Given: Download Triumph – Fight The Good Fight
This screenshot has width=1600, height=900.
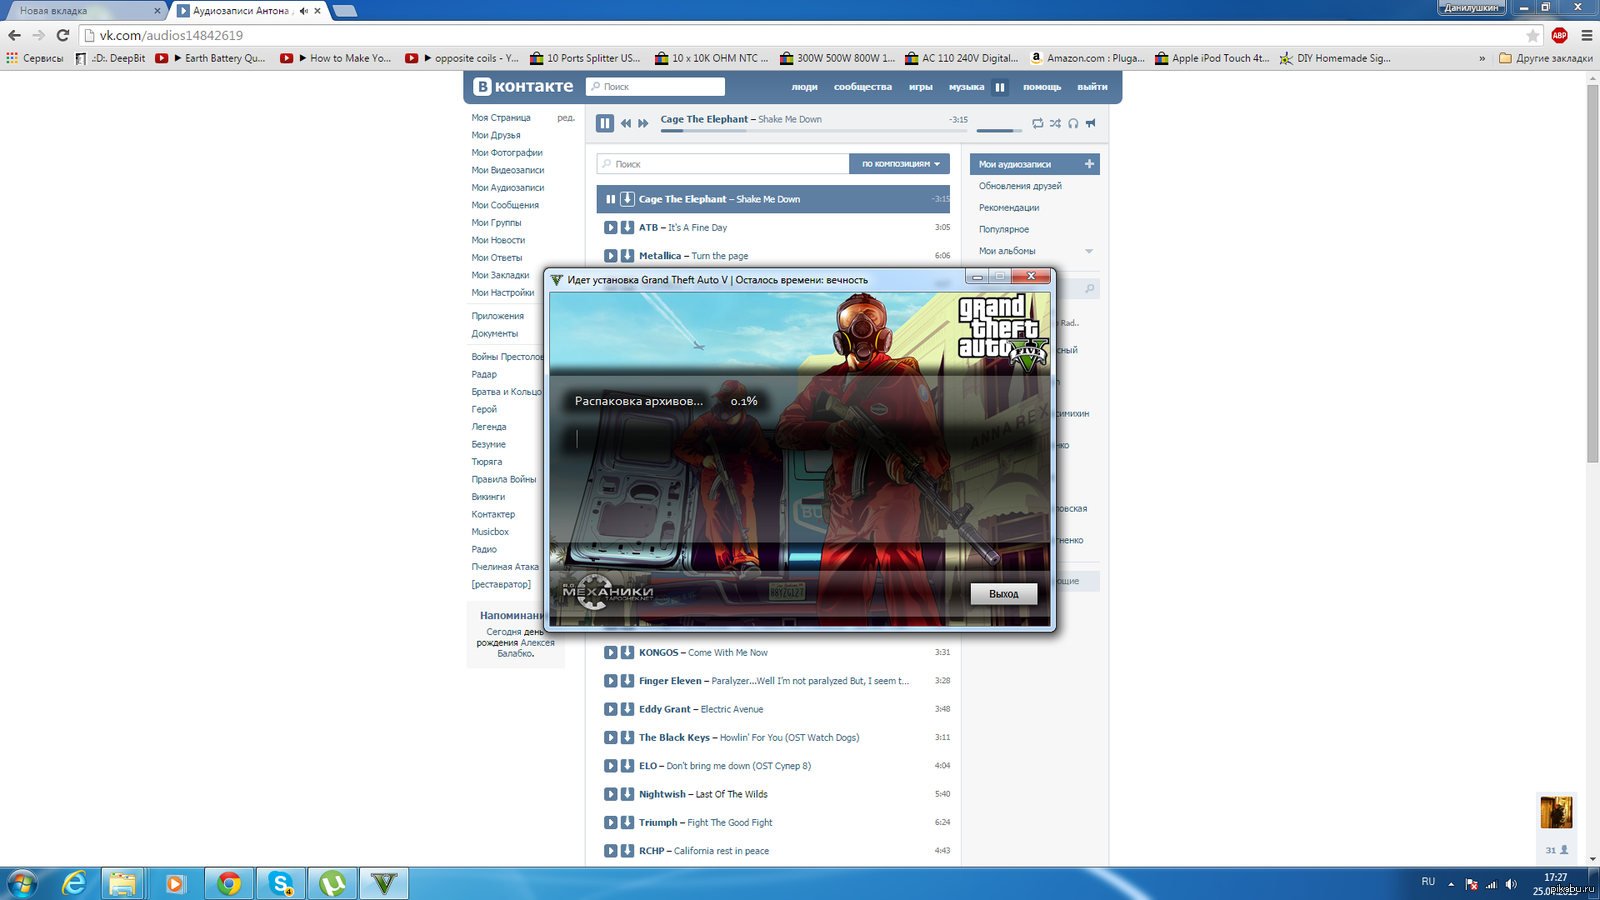Looking at the screenshot, I should tap(627, 823).
